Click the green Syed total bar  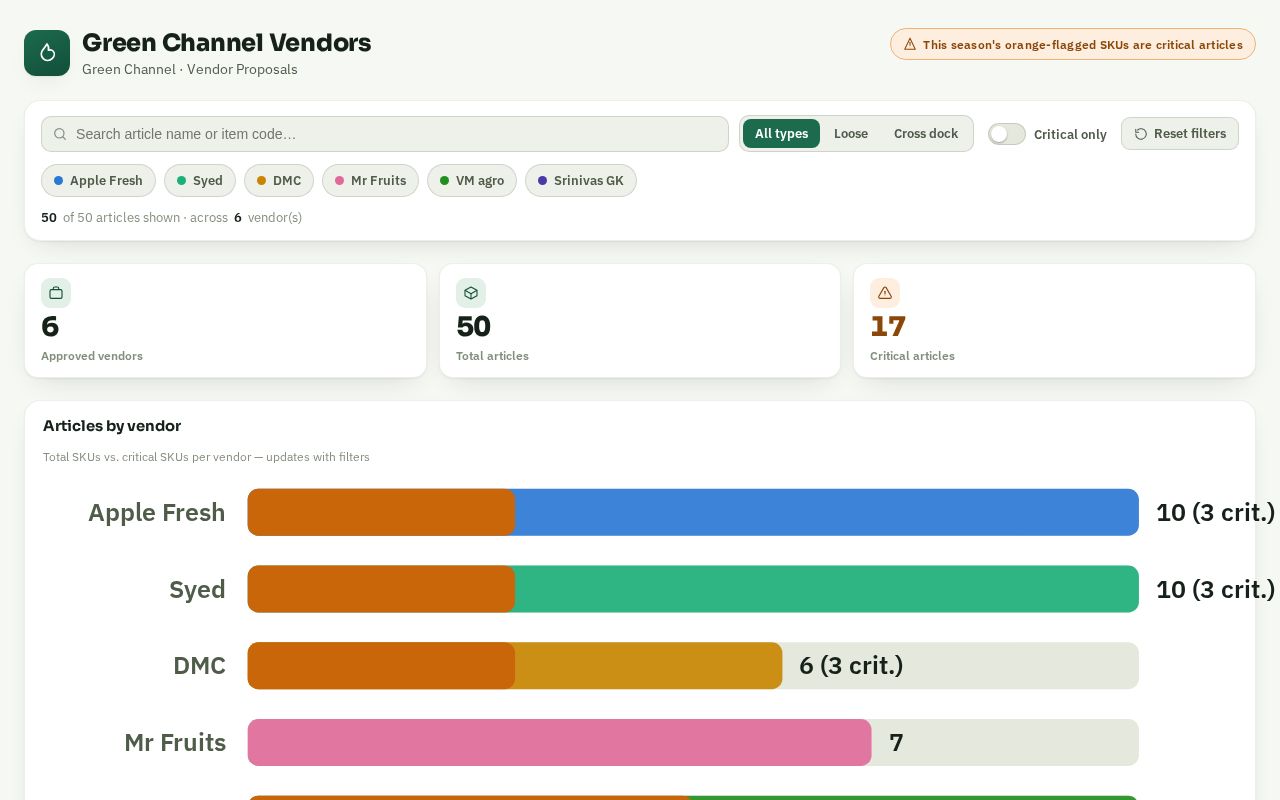tap(826, 589)
